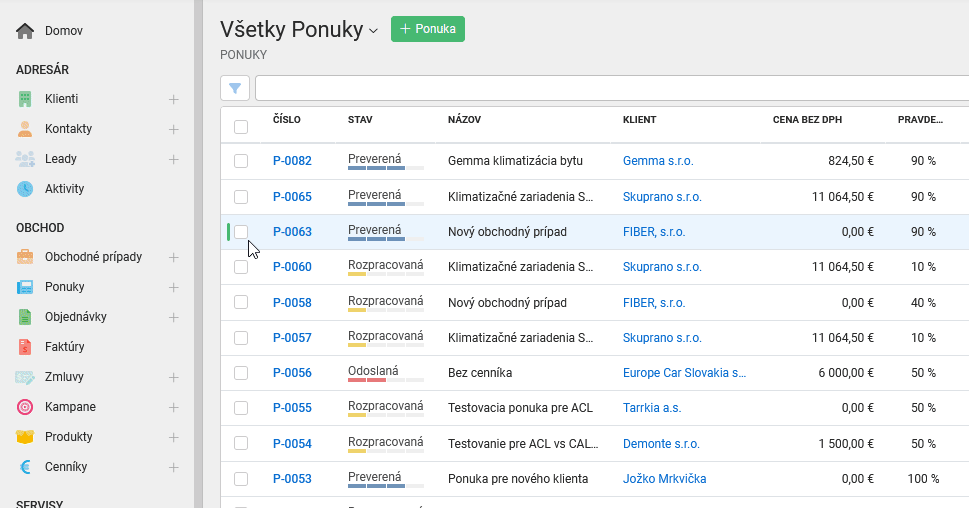Check the box for offer P-0082
Viewport: 969px width, 508px height.
pos(241,161)
